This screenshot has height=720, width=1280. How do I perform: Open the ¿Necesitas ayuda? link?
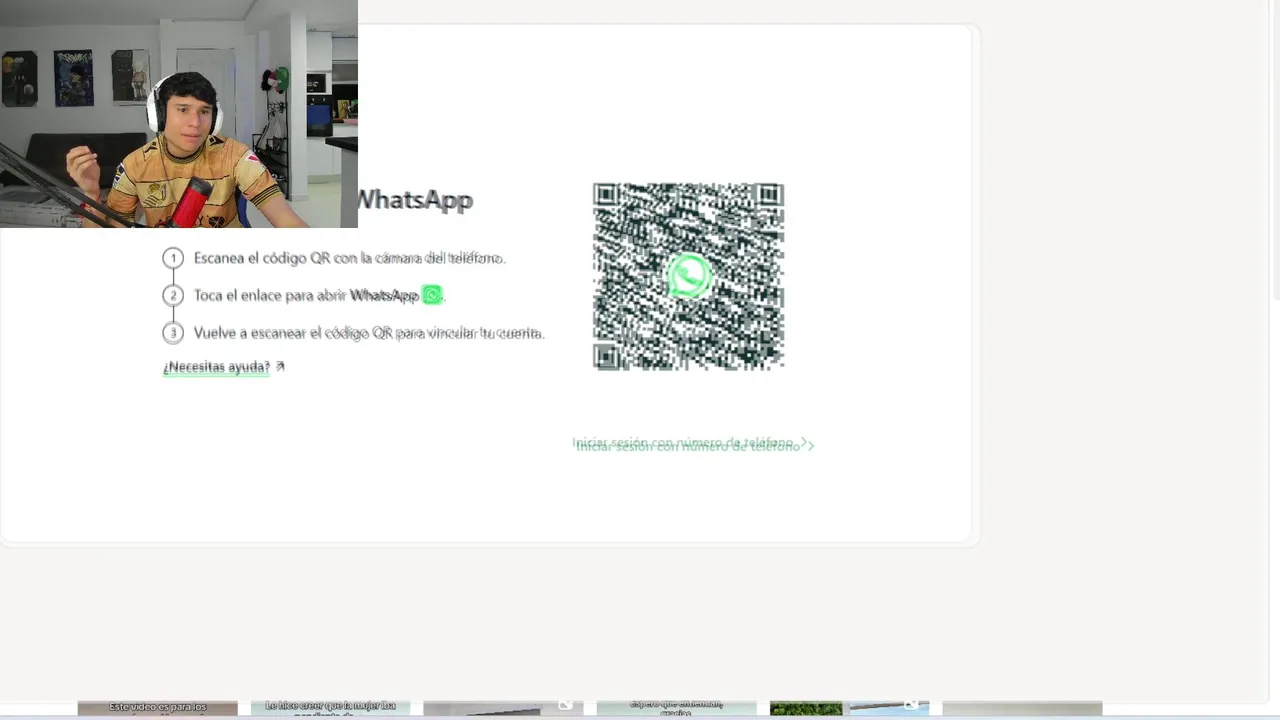[x=217, y=367]
